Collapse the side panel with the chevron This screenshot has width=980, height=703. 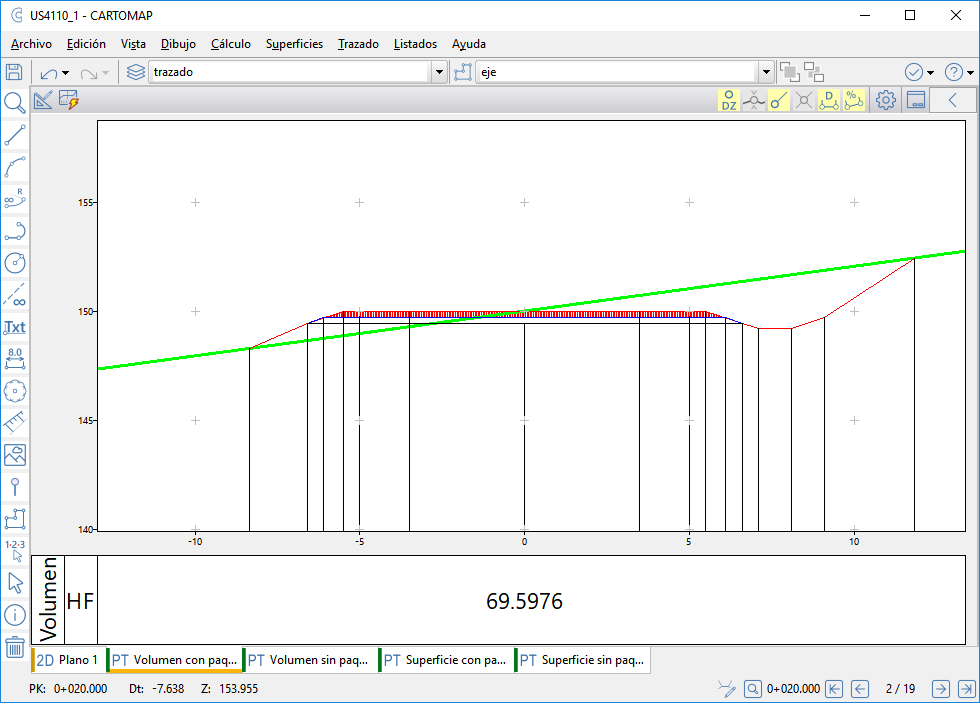point(953,100)
